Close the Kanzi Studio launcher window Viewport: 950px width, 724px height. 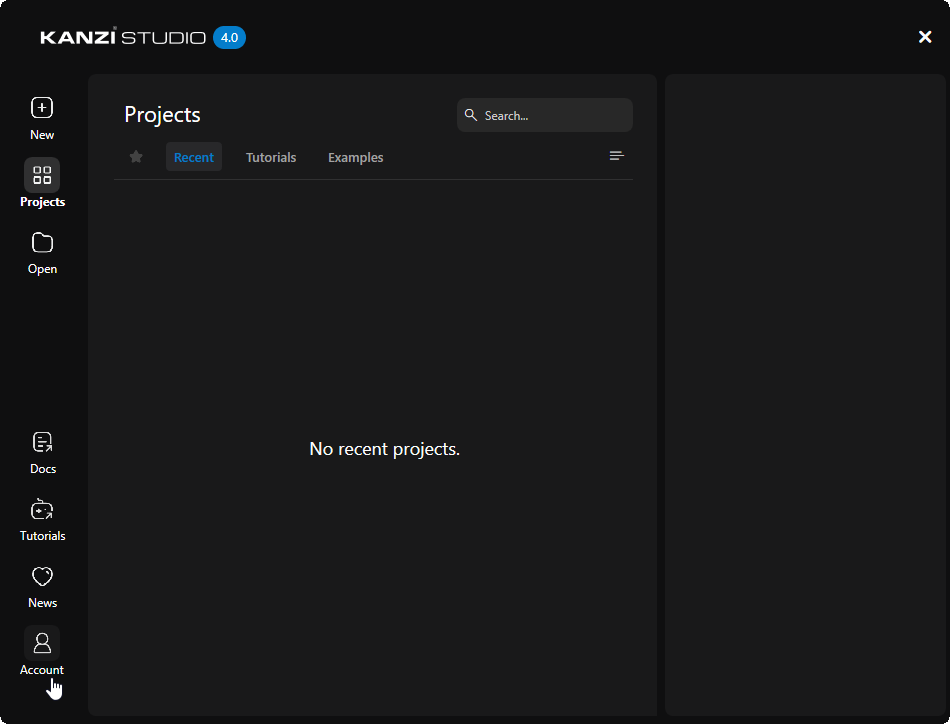pyautogui.click(x=925, y=36)
